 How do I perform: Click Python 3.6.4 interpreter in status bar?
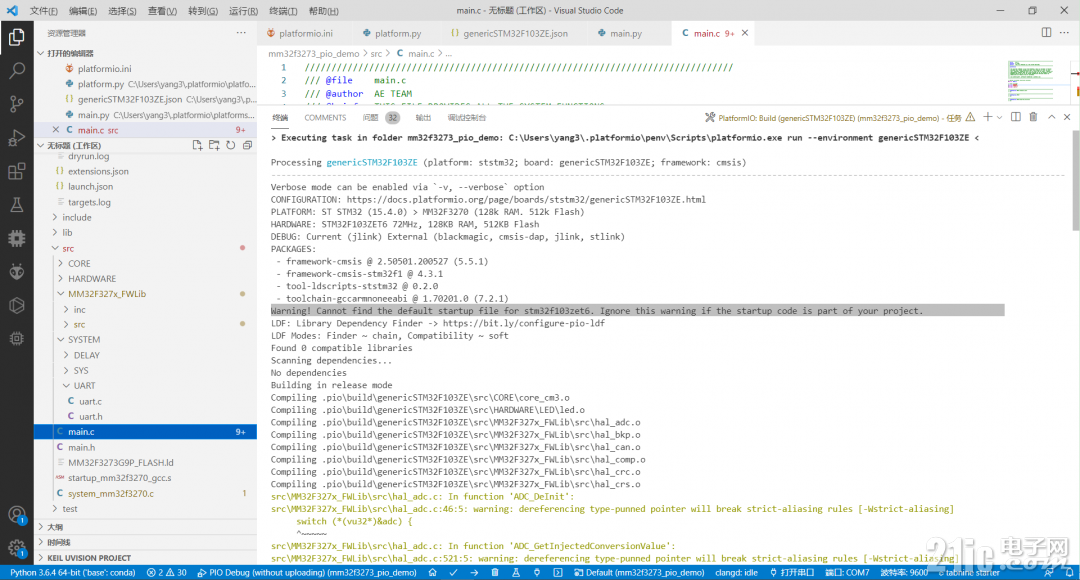pyautogui.click(x=72, y=572)
